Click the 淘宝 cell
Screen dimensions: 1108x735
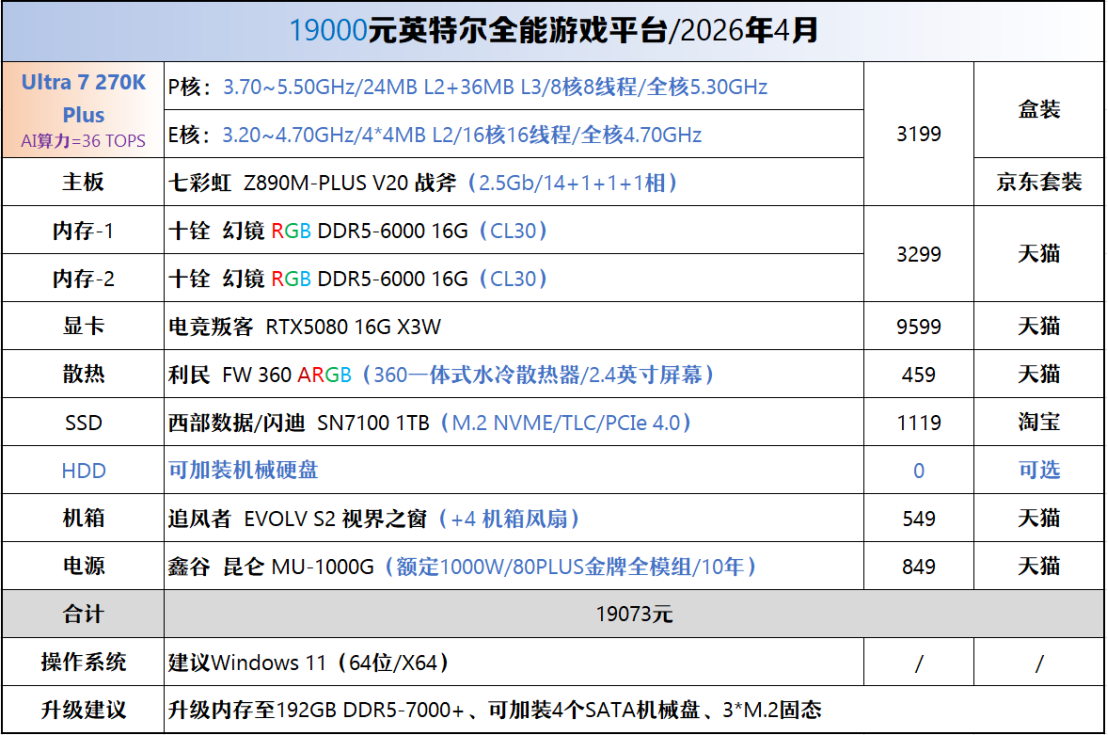(x=1039, y=422)
